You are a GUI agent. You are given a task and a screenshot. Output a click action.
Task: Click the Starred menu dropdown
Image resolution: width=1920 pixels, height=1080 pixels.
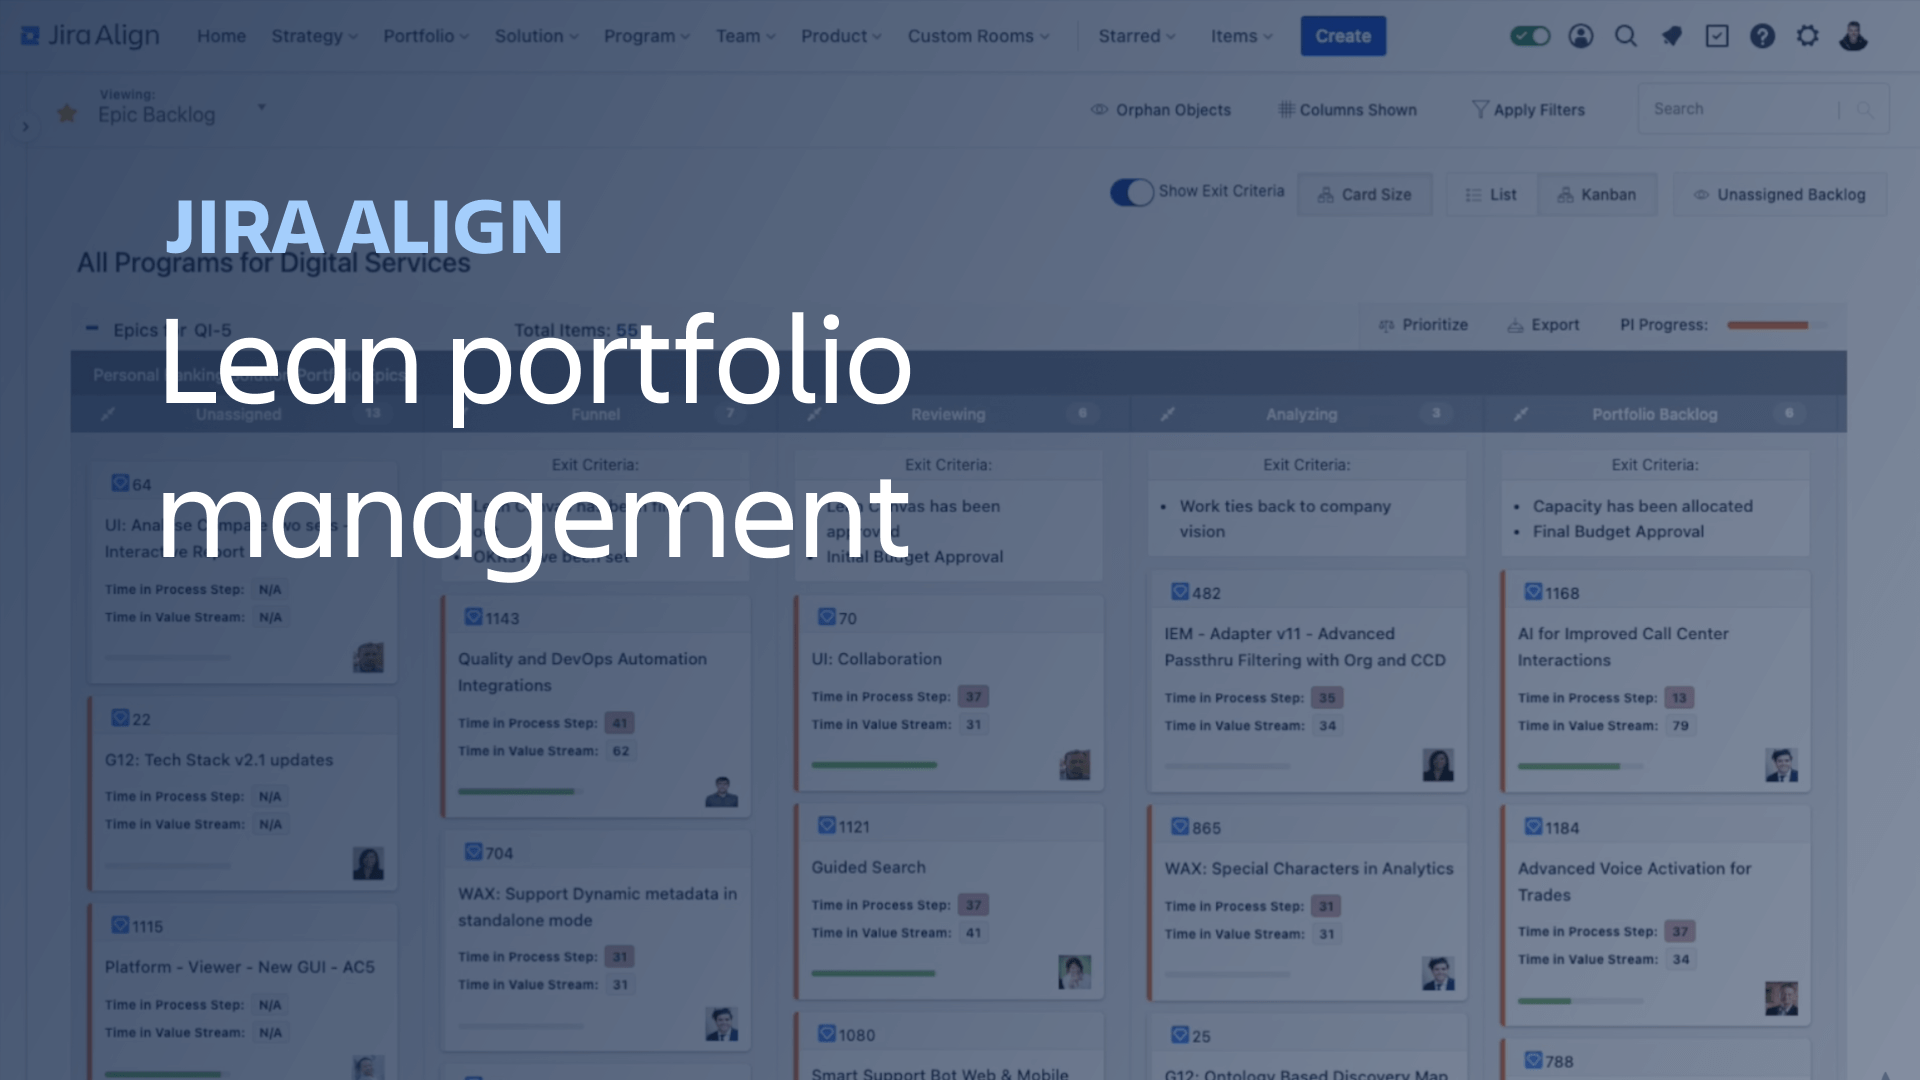pyautogui.click(x=1137, y=36)
